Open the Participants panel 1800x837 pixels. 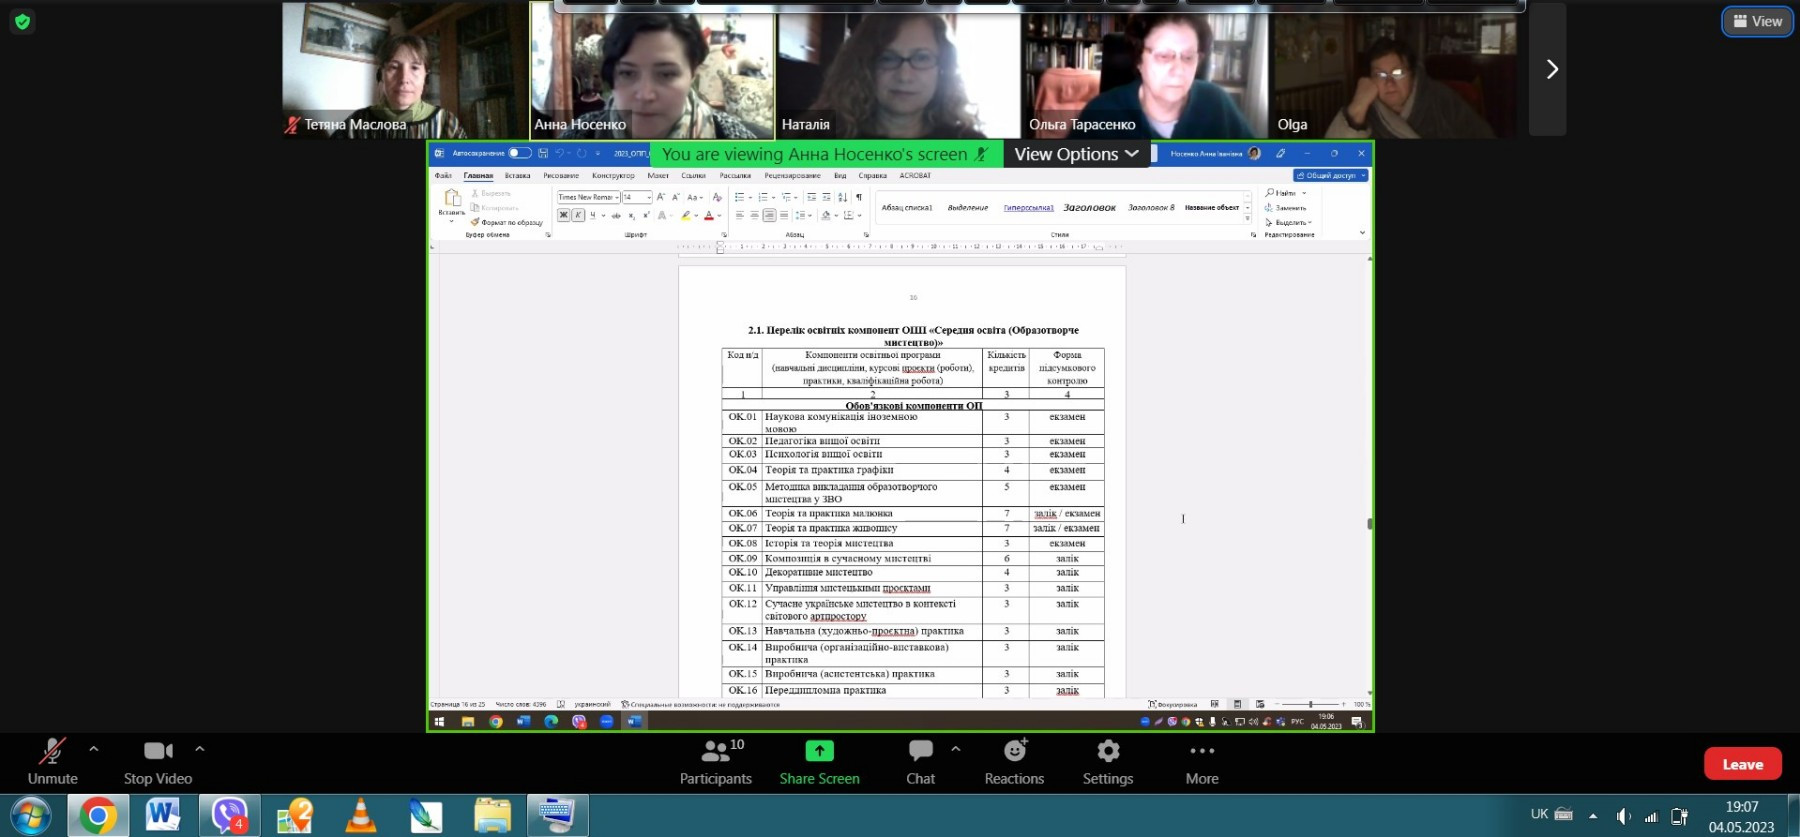716,762
